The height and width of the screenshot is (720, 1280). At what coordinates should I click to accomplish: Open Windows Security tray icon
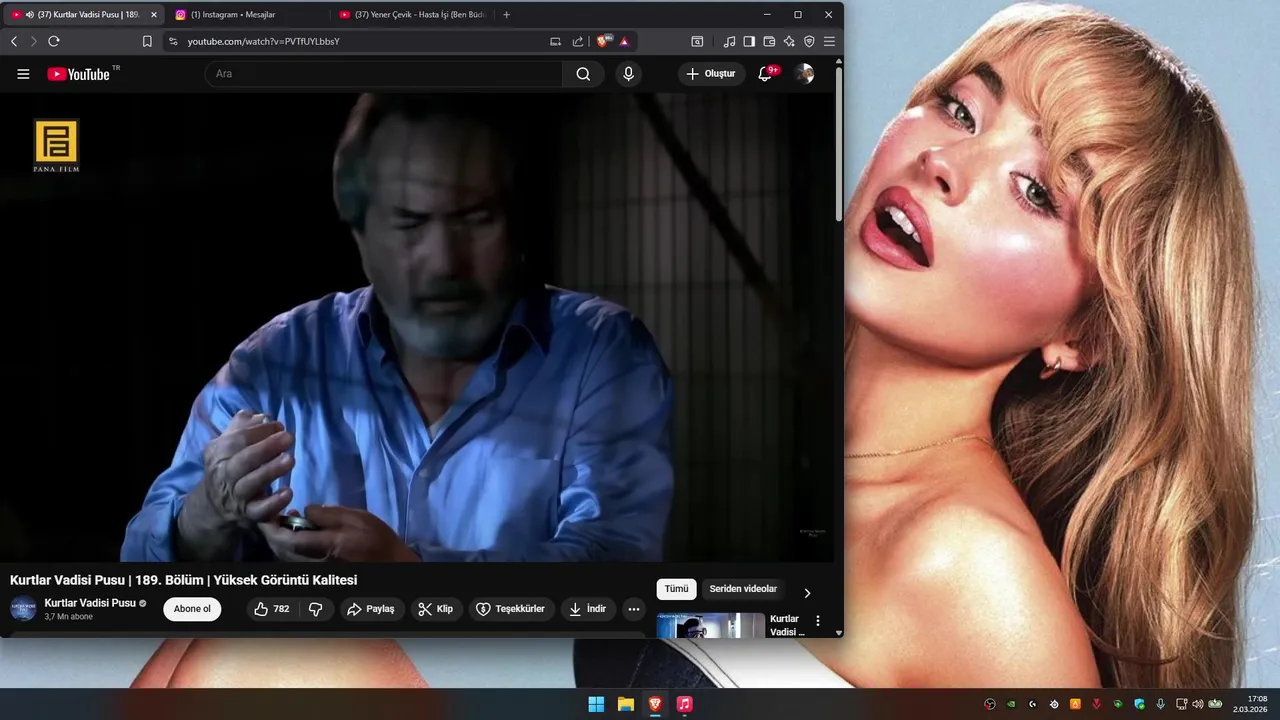(1139, 704)
